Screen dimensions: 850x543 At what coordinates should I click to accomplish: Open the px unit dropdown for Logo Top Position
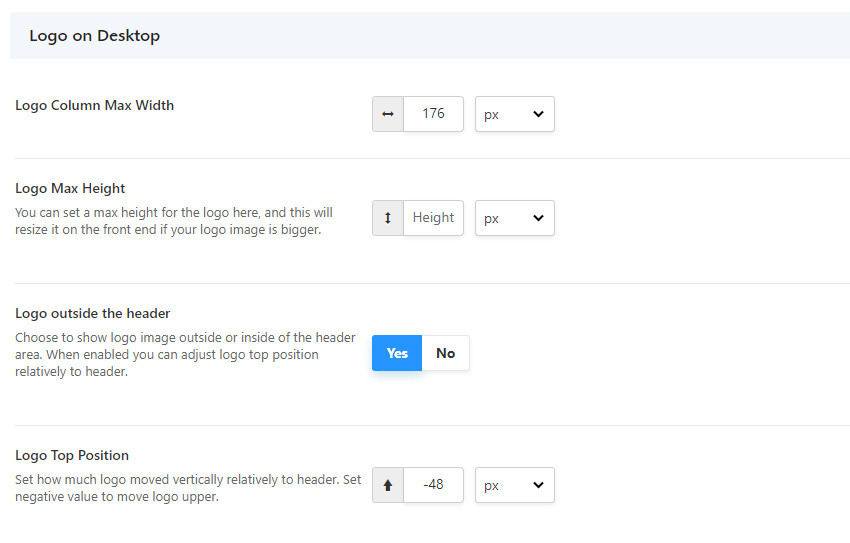click(x=515, y=485)
